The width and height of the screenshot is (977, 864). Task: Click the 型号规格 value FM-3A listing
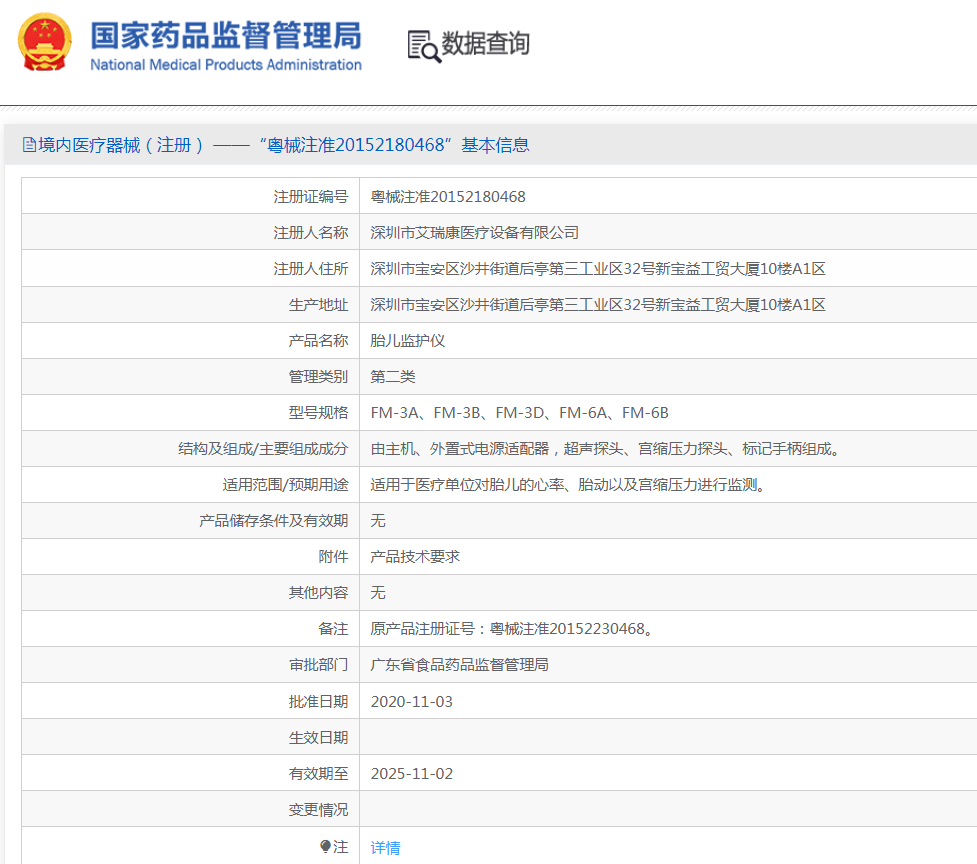[x=396, y=412]
